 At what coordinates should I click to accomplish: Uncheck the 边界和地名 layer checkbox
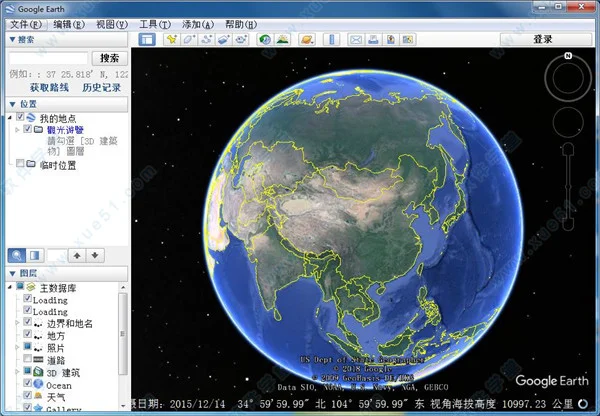pyautogui.click(x=28, y=322)
